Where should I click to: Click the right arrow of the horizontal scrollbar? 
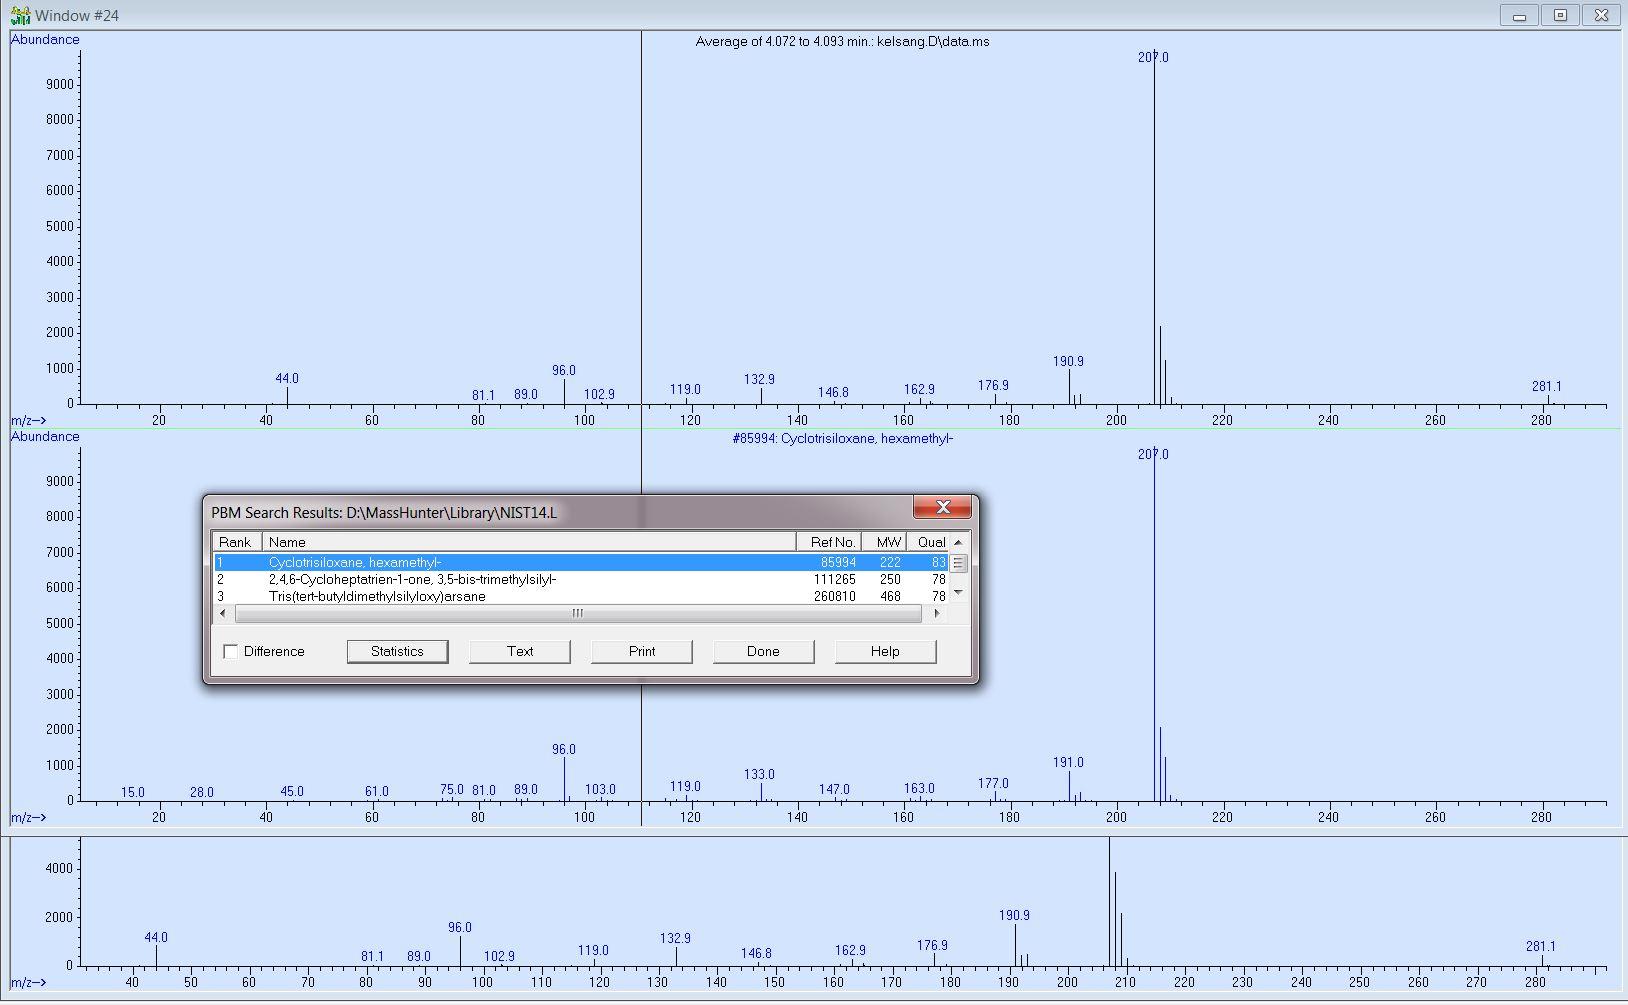[937, 613]
